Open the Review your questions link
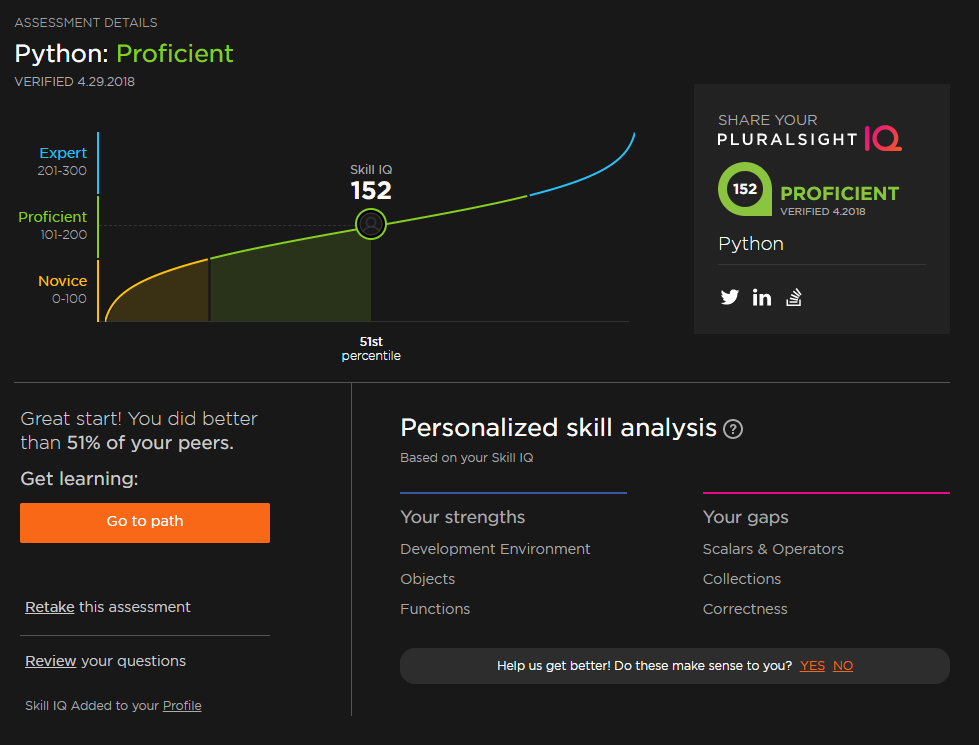This screenshot has height=745, width=979. pos(50,661)
